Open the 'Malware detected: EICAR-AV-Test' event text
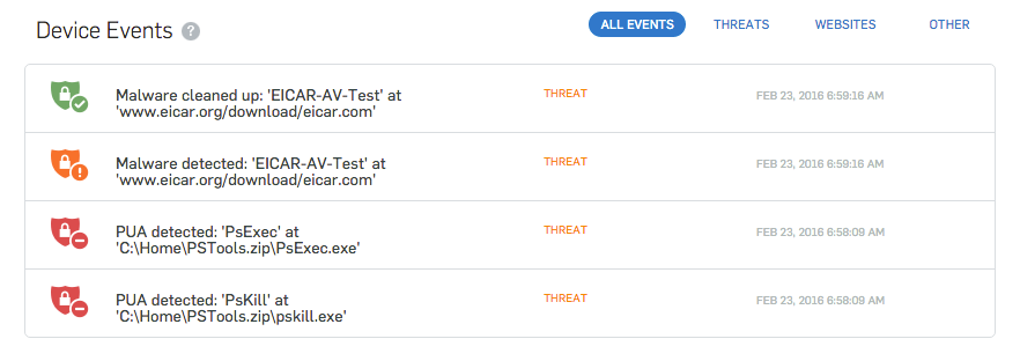 250,172
